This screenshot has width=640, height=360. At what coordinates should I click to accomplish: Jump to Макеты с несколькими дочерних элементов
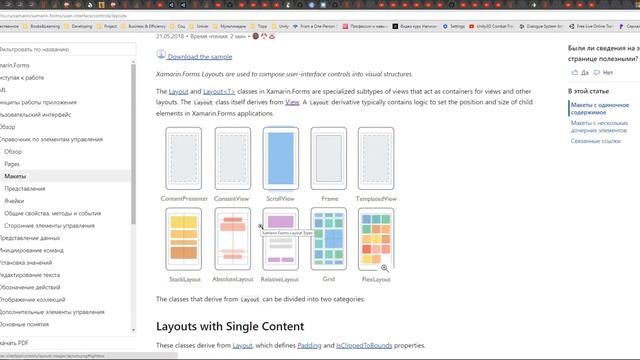[599, 127]
